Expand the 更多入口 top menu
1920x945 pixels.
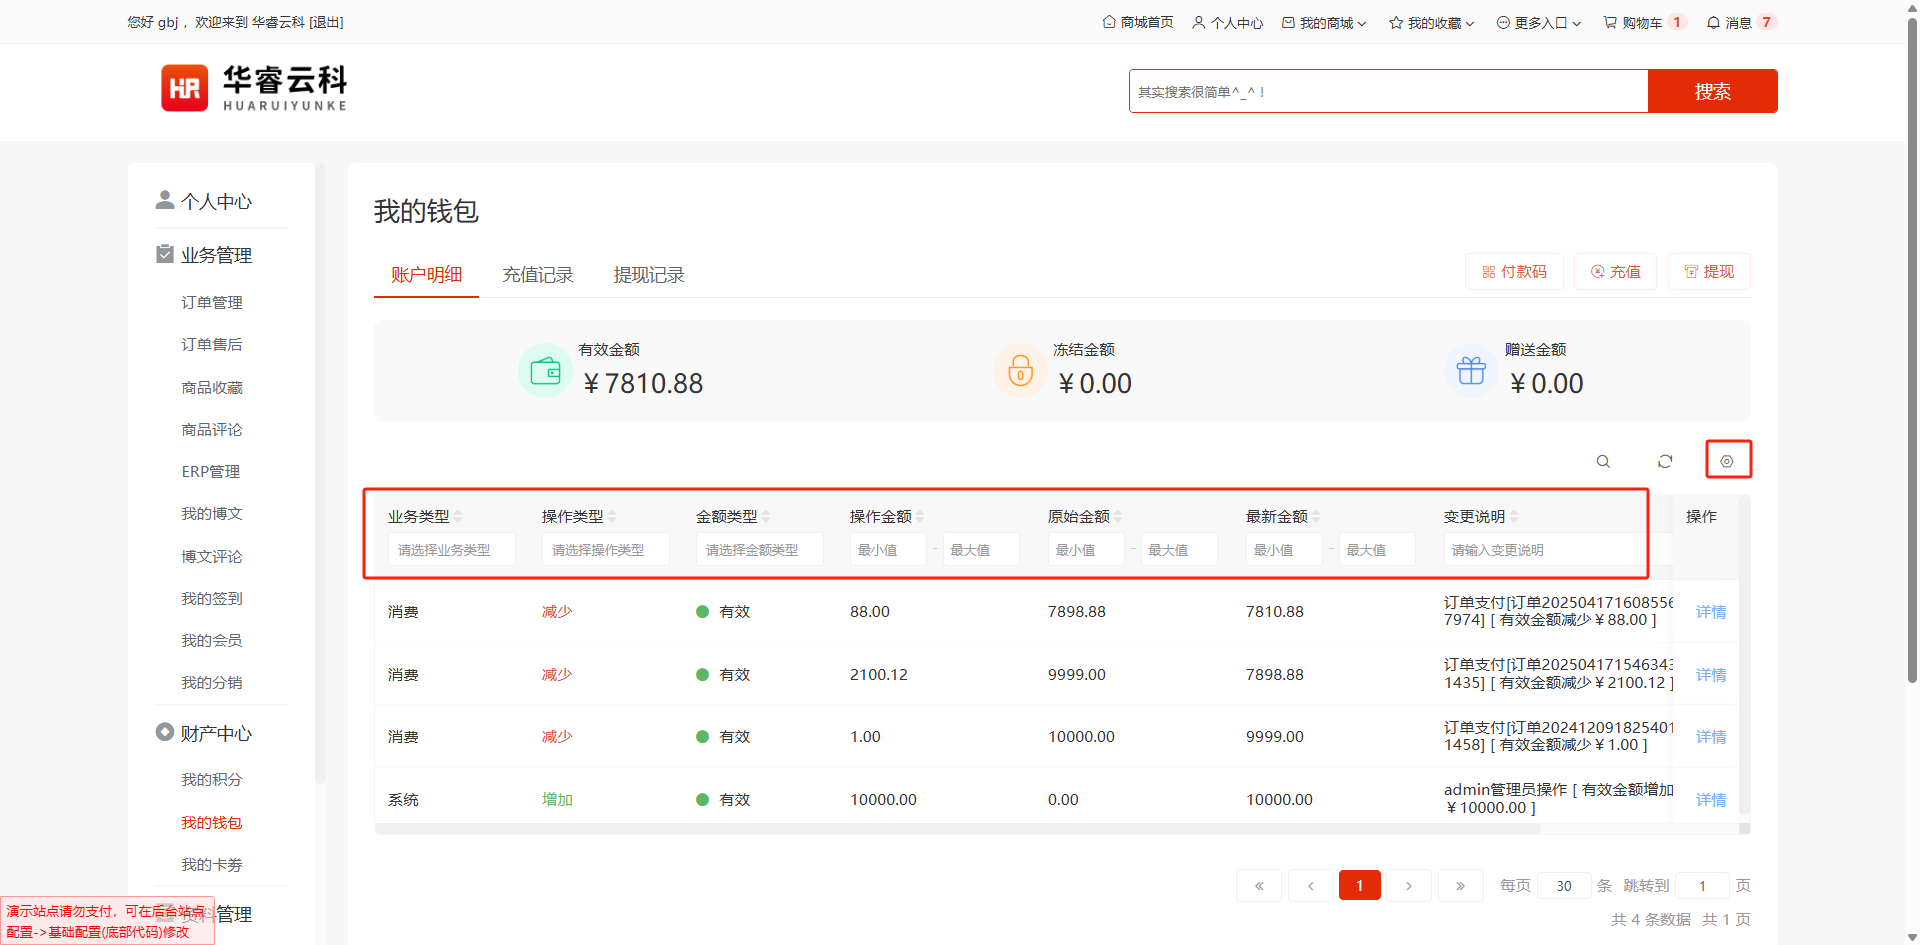1539,22
